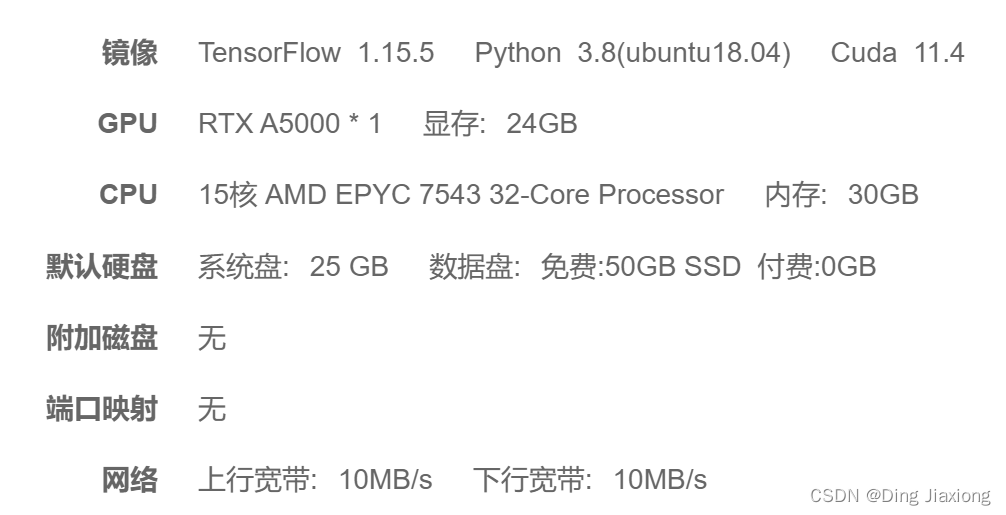The height and width of the screenshot is (515, 1006).
Task: Select RTX A5000 * 1 text
Action: (290, 123)
